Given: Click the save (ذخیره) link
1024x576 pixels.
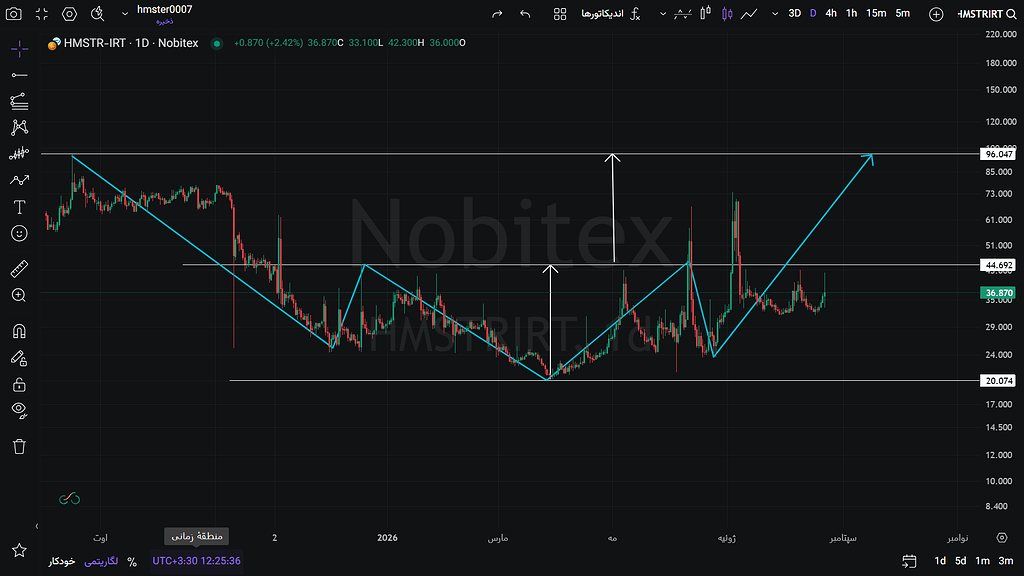Looking at the screenshot, I should pos(165,22).
